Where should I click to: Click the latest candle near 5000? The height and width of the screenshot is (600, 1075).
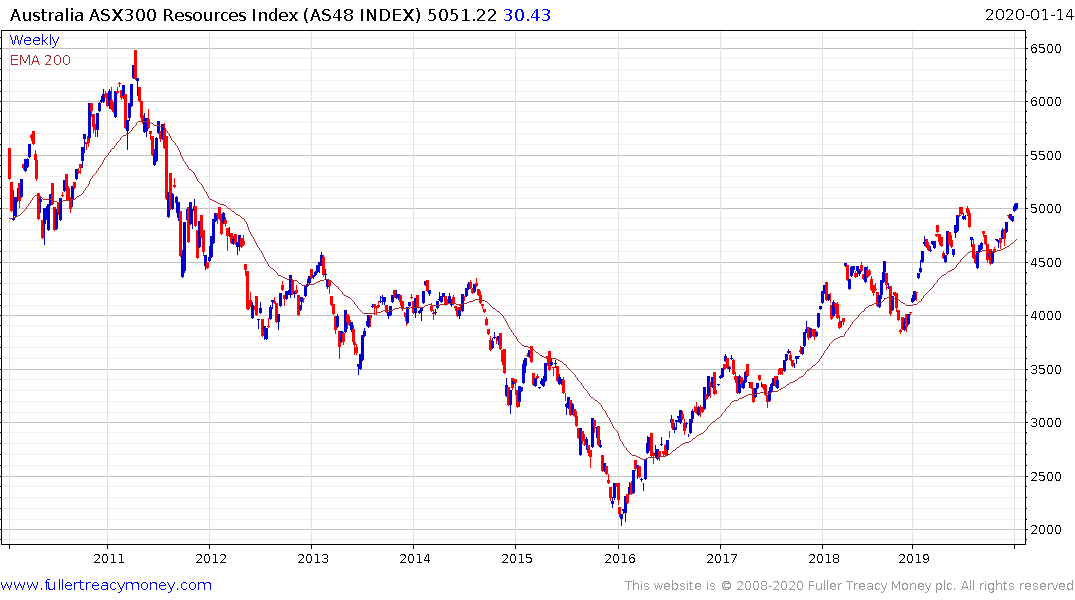click(1015, 206)
